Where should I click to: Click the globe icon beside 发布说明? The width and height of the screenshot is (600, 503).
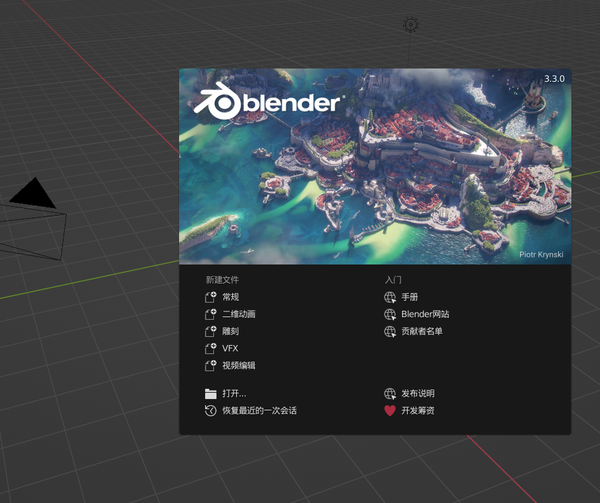[x=390, y=394]
